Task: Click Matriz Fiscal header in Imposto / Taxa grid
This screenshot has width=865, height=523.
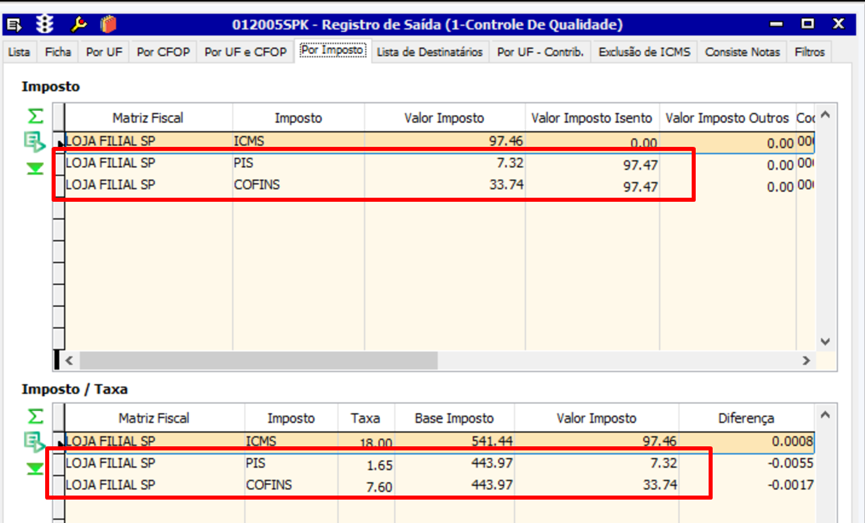Action: coord(154,418)
